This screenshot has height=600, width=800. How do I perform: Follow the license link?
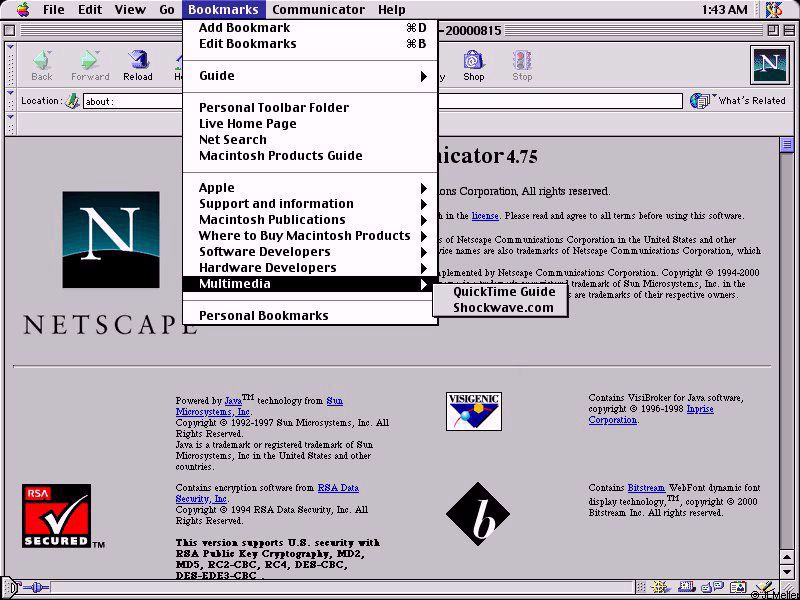pos(485,216)
